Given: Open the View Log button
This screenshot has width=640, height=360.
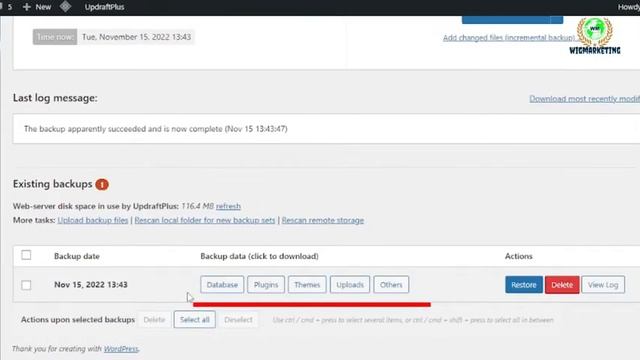Looking at the screenshot, I should click(603, 284).
